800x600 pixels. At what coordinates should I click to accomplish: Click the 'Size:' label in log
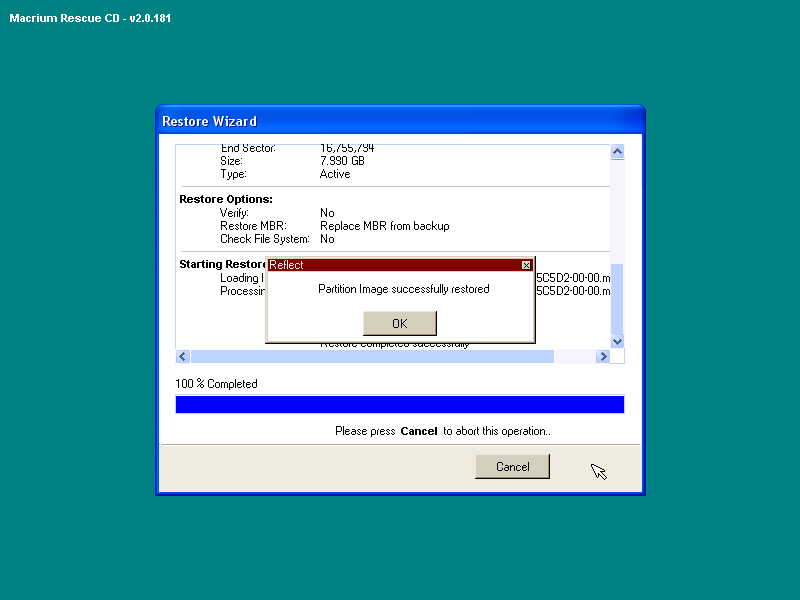(x=231, y=161)
